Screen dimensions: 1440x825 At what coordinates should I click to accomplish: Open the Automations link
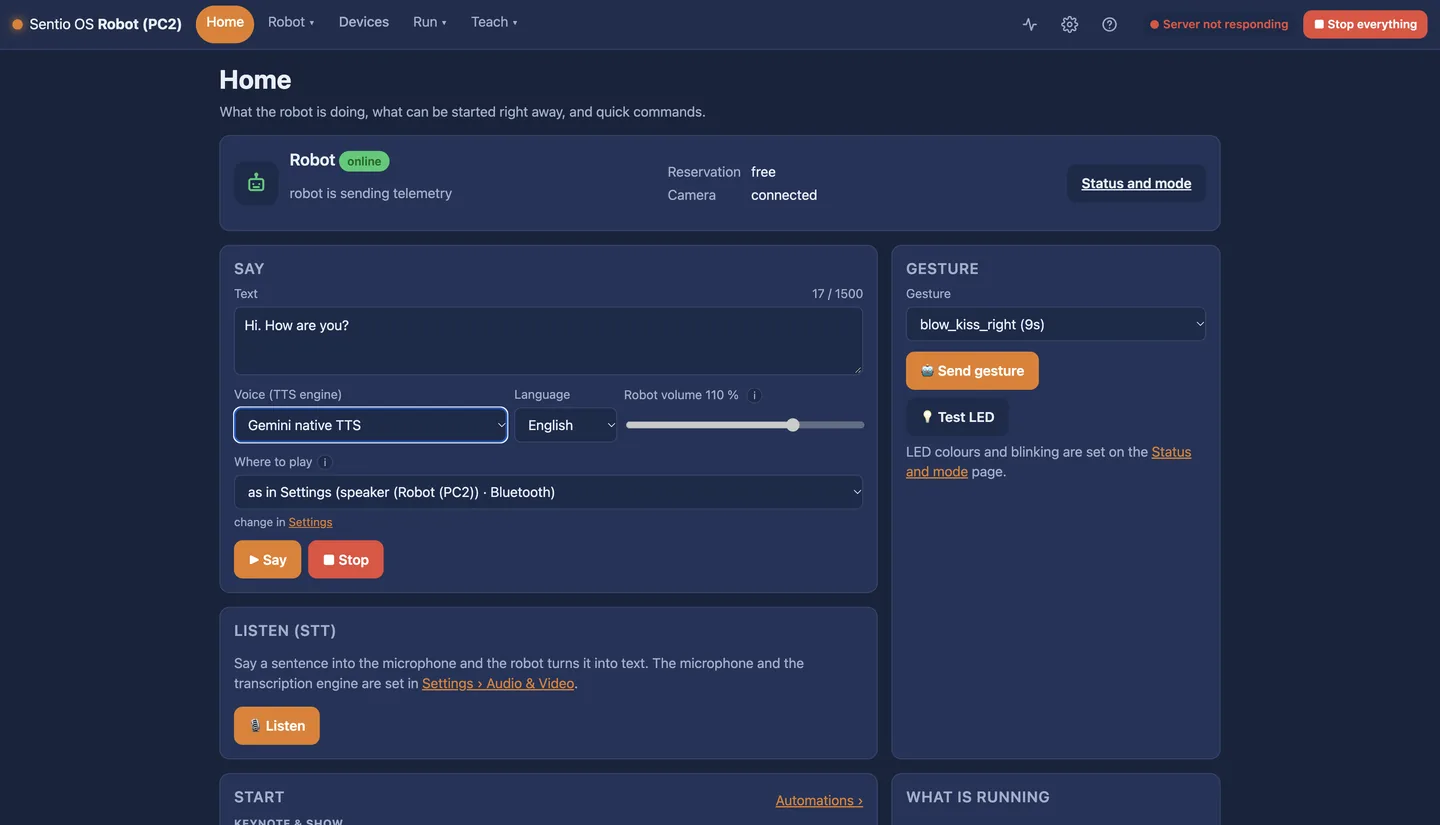[819, 800]
